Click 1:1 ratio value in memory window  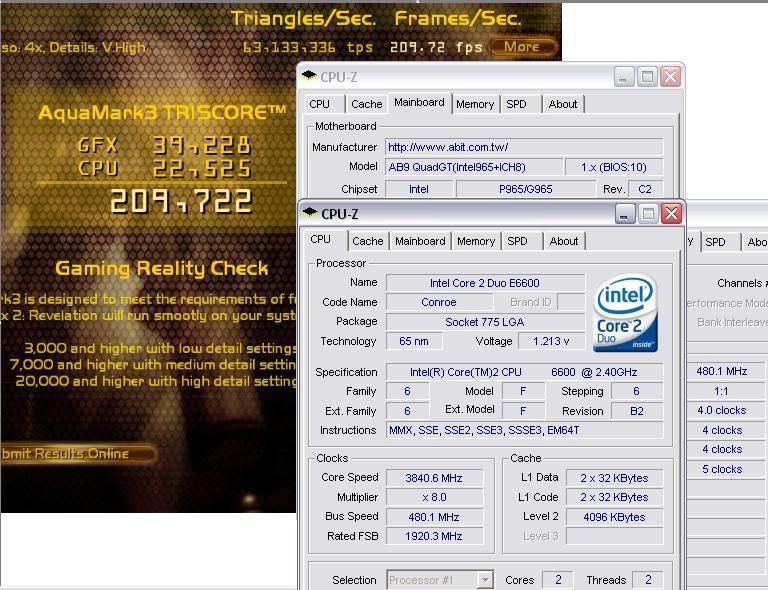[725, 391]
